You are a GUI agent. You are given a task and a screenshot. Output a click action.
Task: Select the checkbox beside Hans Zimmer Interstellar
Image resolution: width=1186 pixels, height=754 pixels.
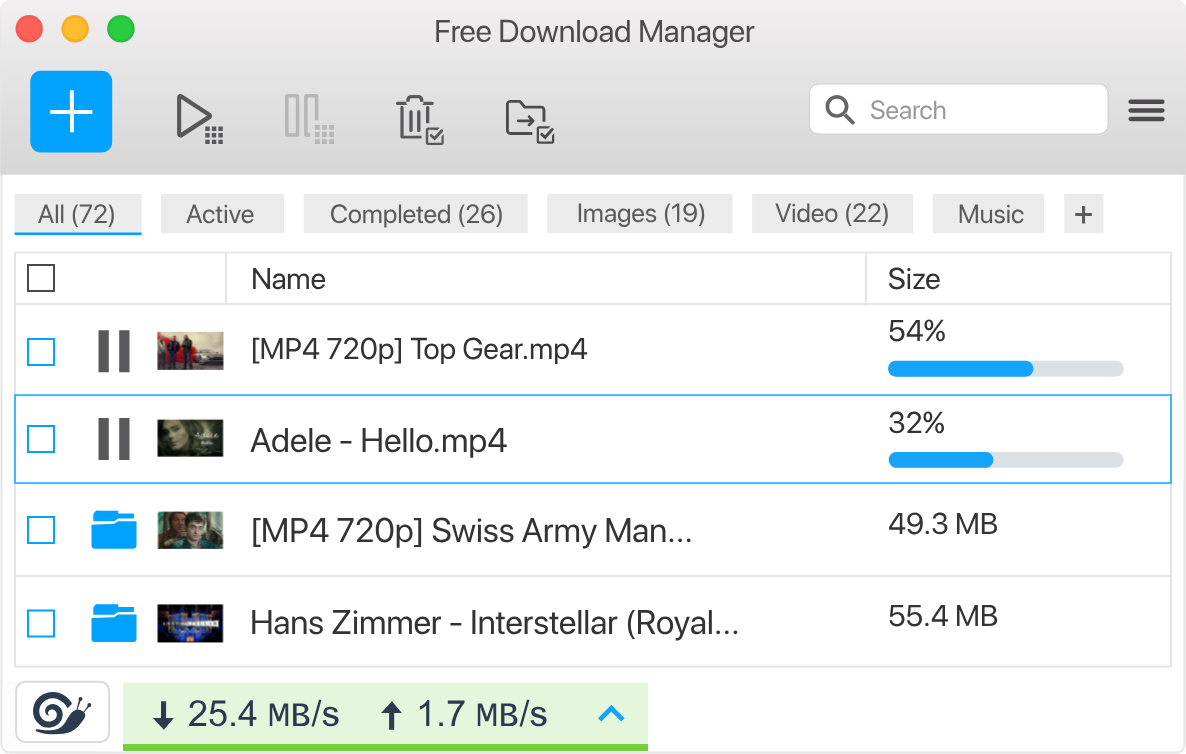tap(41, 623)
